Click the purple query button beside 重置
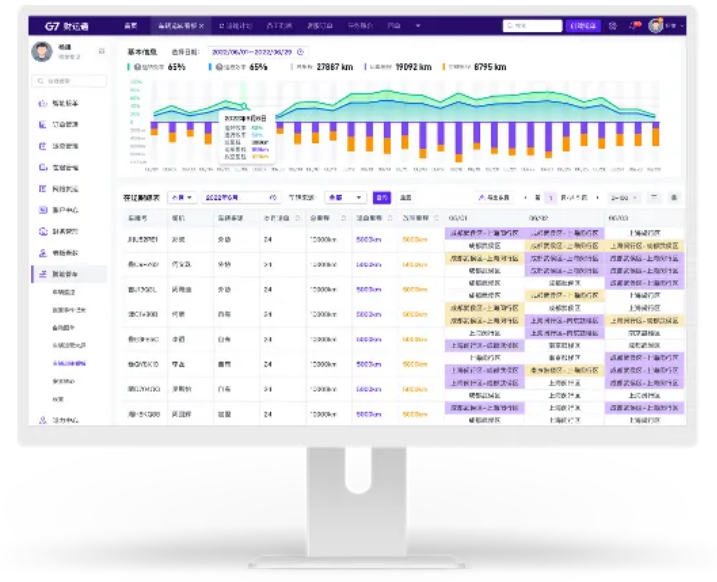717x582 pixels. pyautogui.click(x=381, y=198)
